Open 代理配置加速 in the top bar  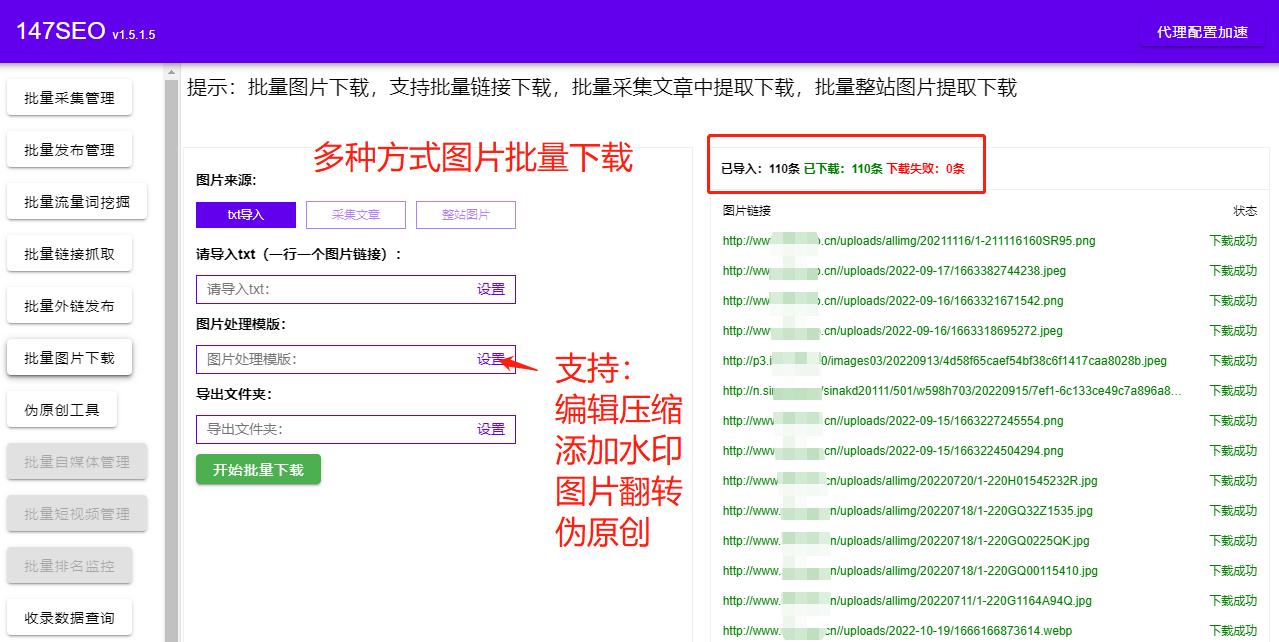click(1201, 31)
